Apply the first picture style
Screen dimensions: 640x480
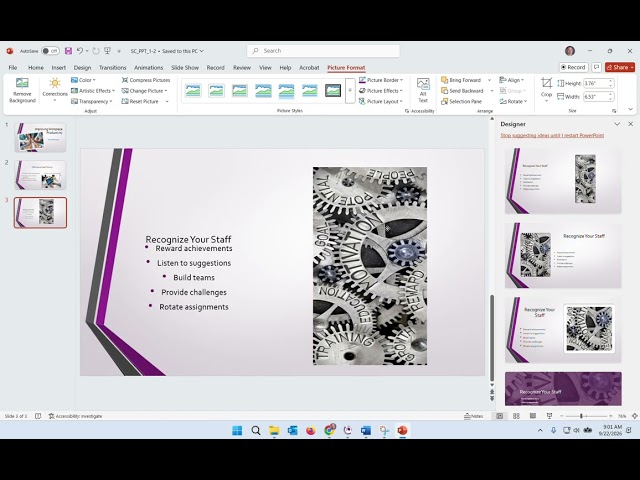[193, 90]
